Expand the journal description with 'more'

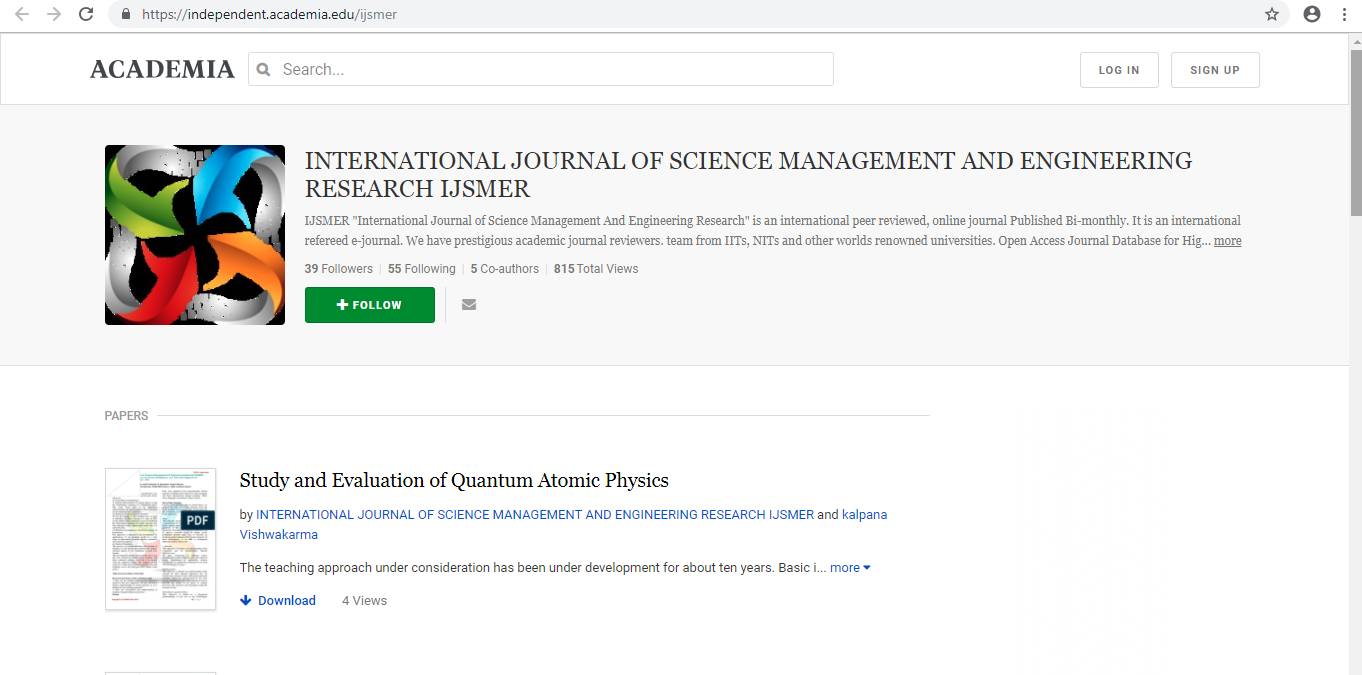point(1227,241)
